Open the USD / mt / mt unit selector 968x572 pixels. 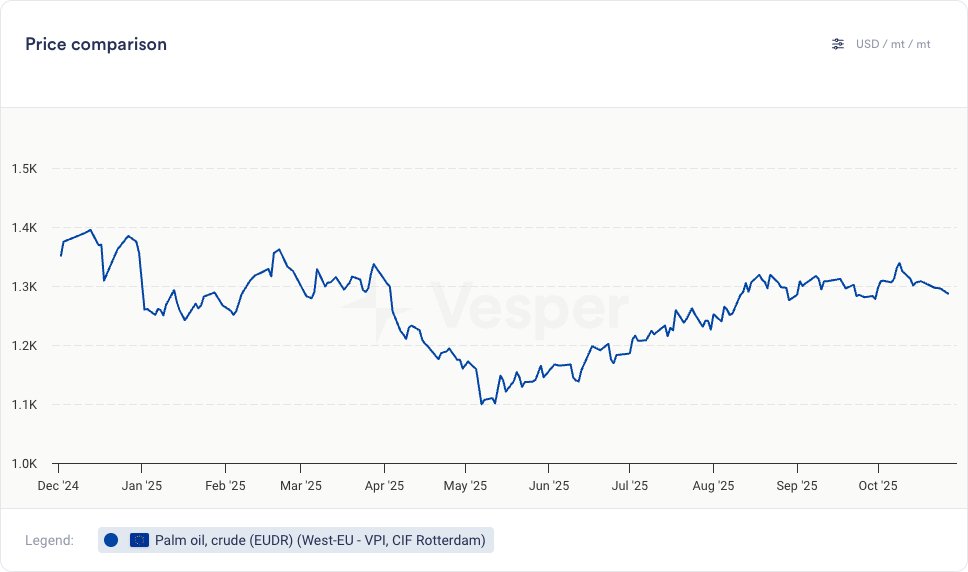[893, 44]
